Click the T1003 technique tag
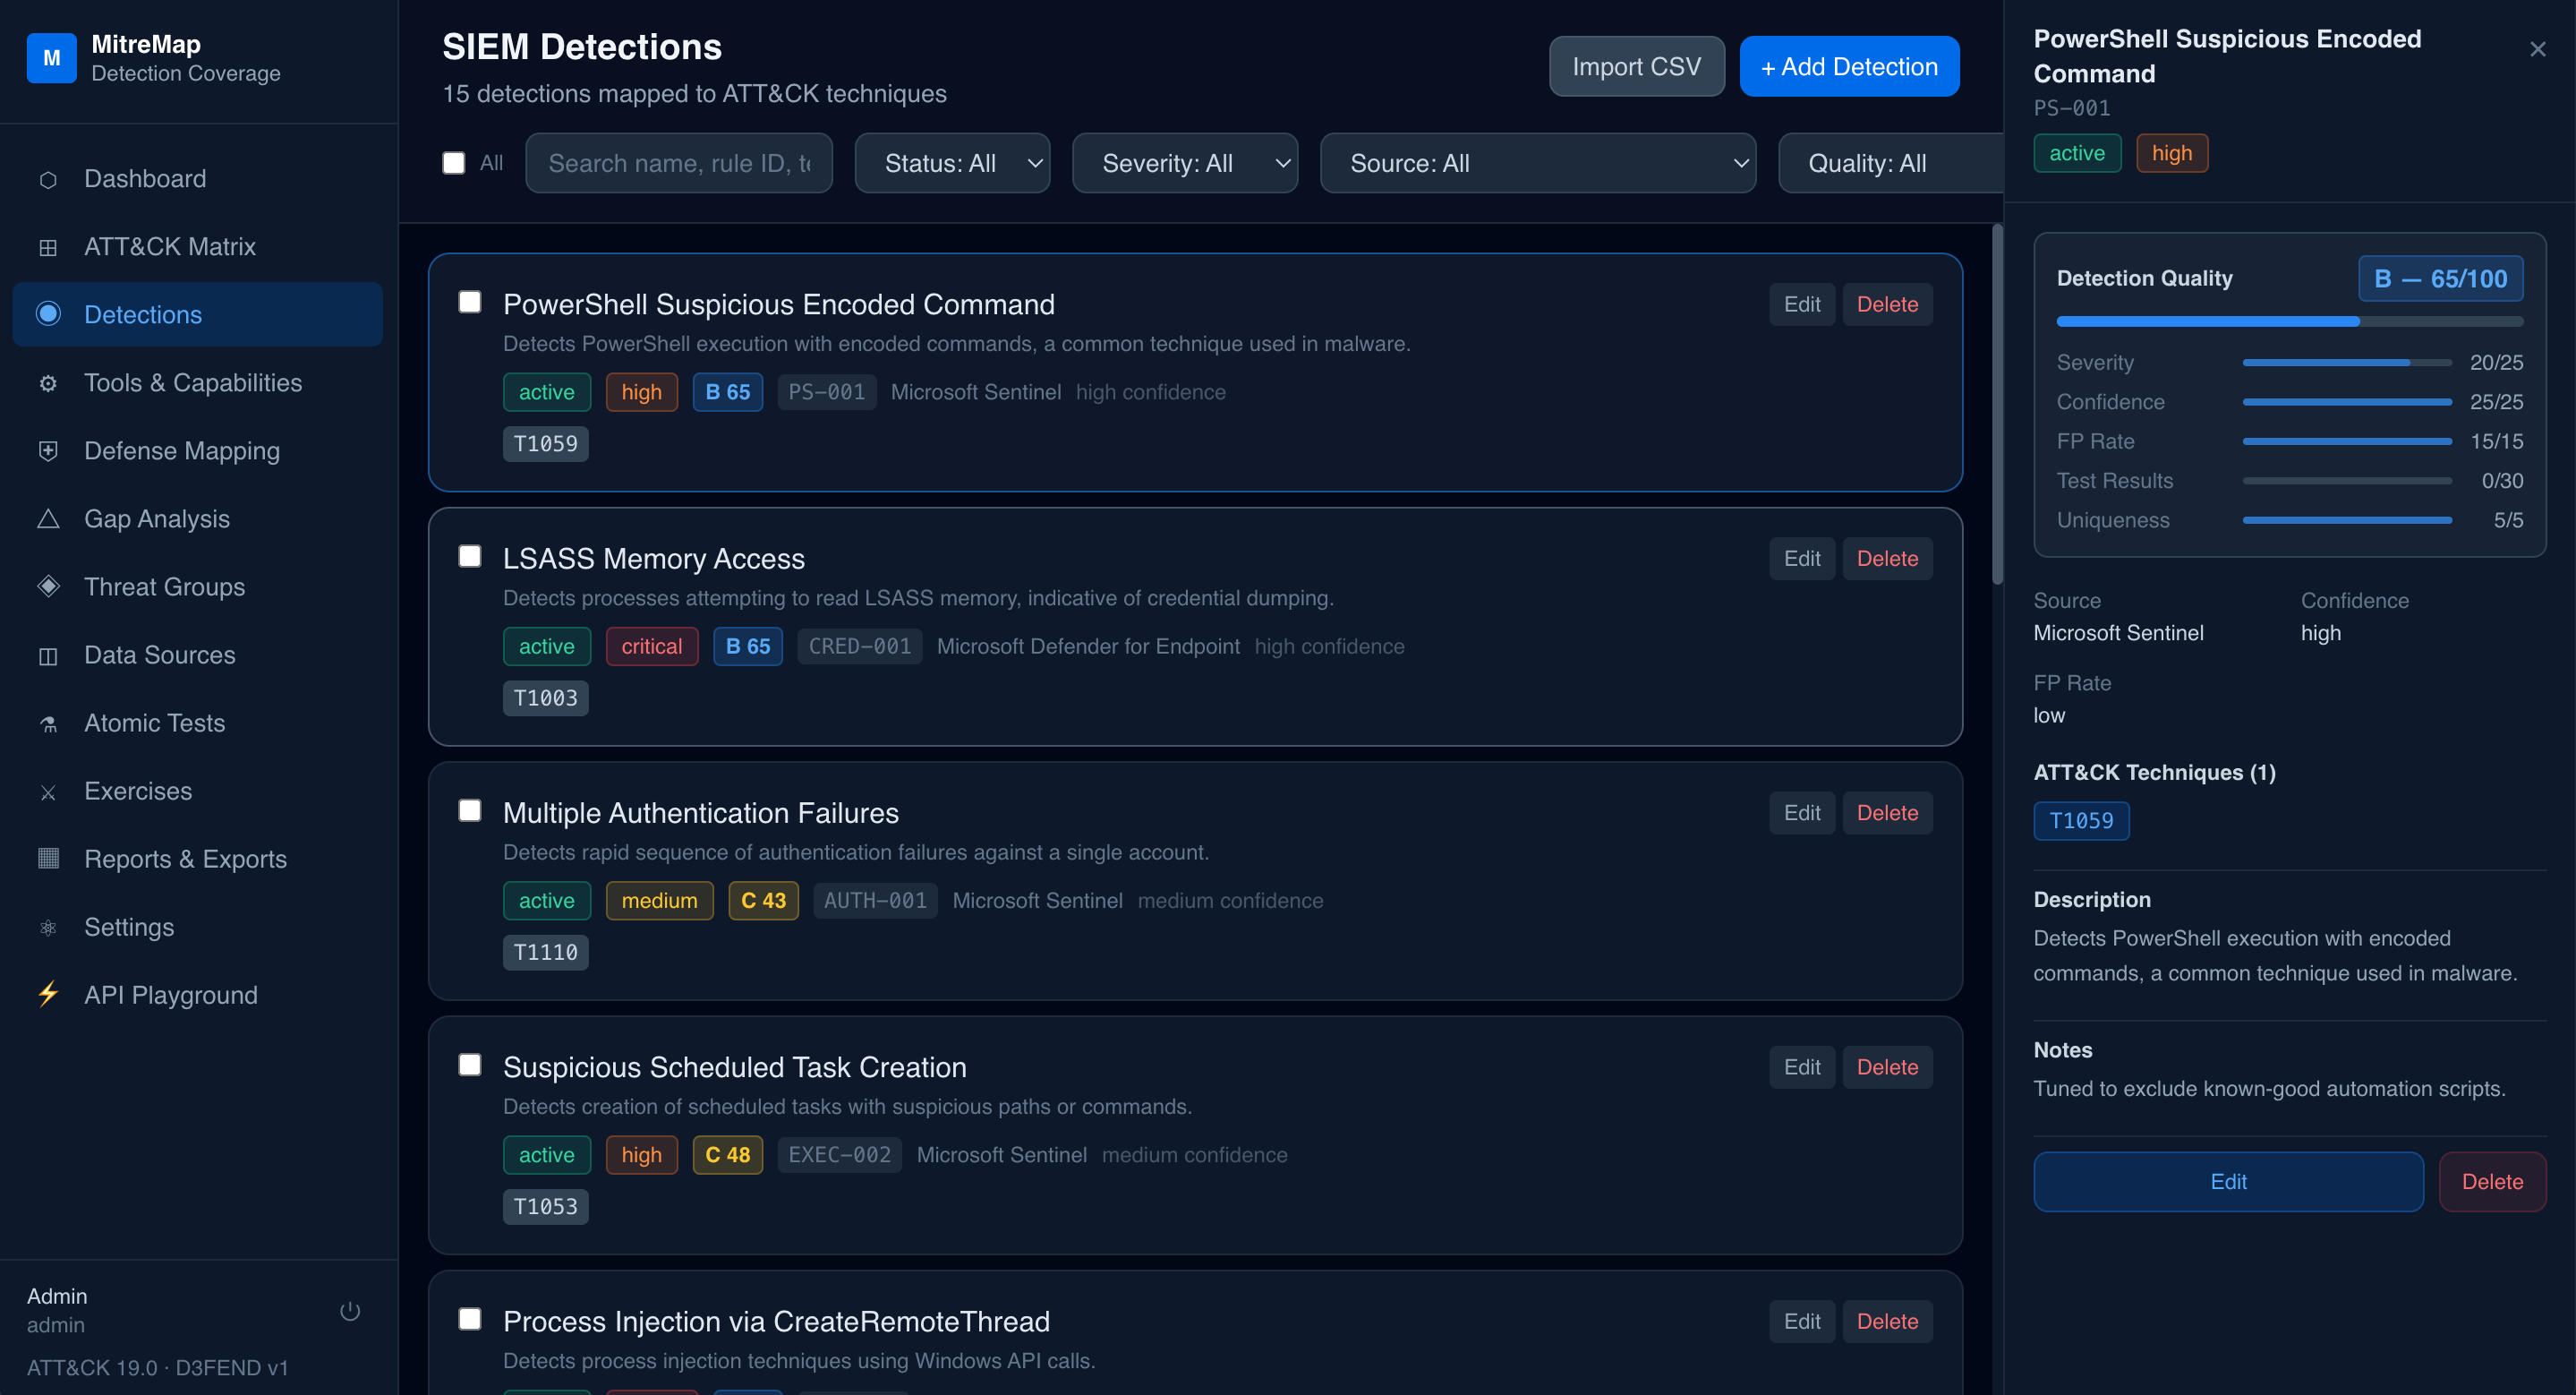2576x1395 pixels. click(545, 698)
